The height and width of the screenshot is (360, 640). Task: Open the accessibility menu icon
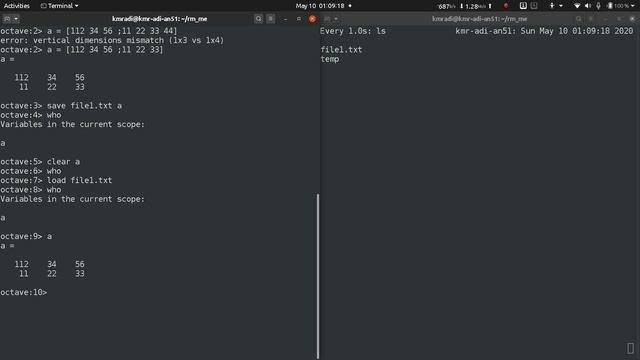pos(552,6)
